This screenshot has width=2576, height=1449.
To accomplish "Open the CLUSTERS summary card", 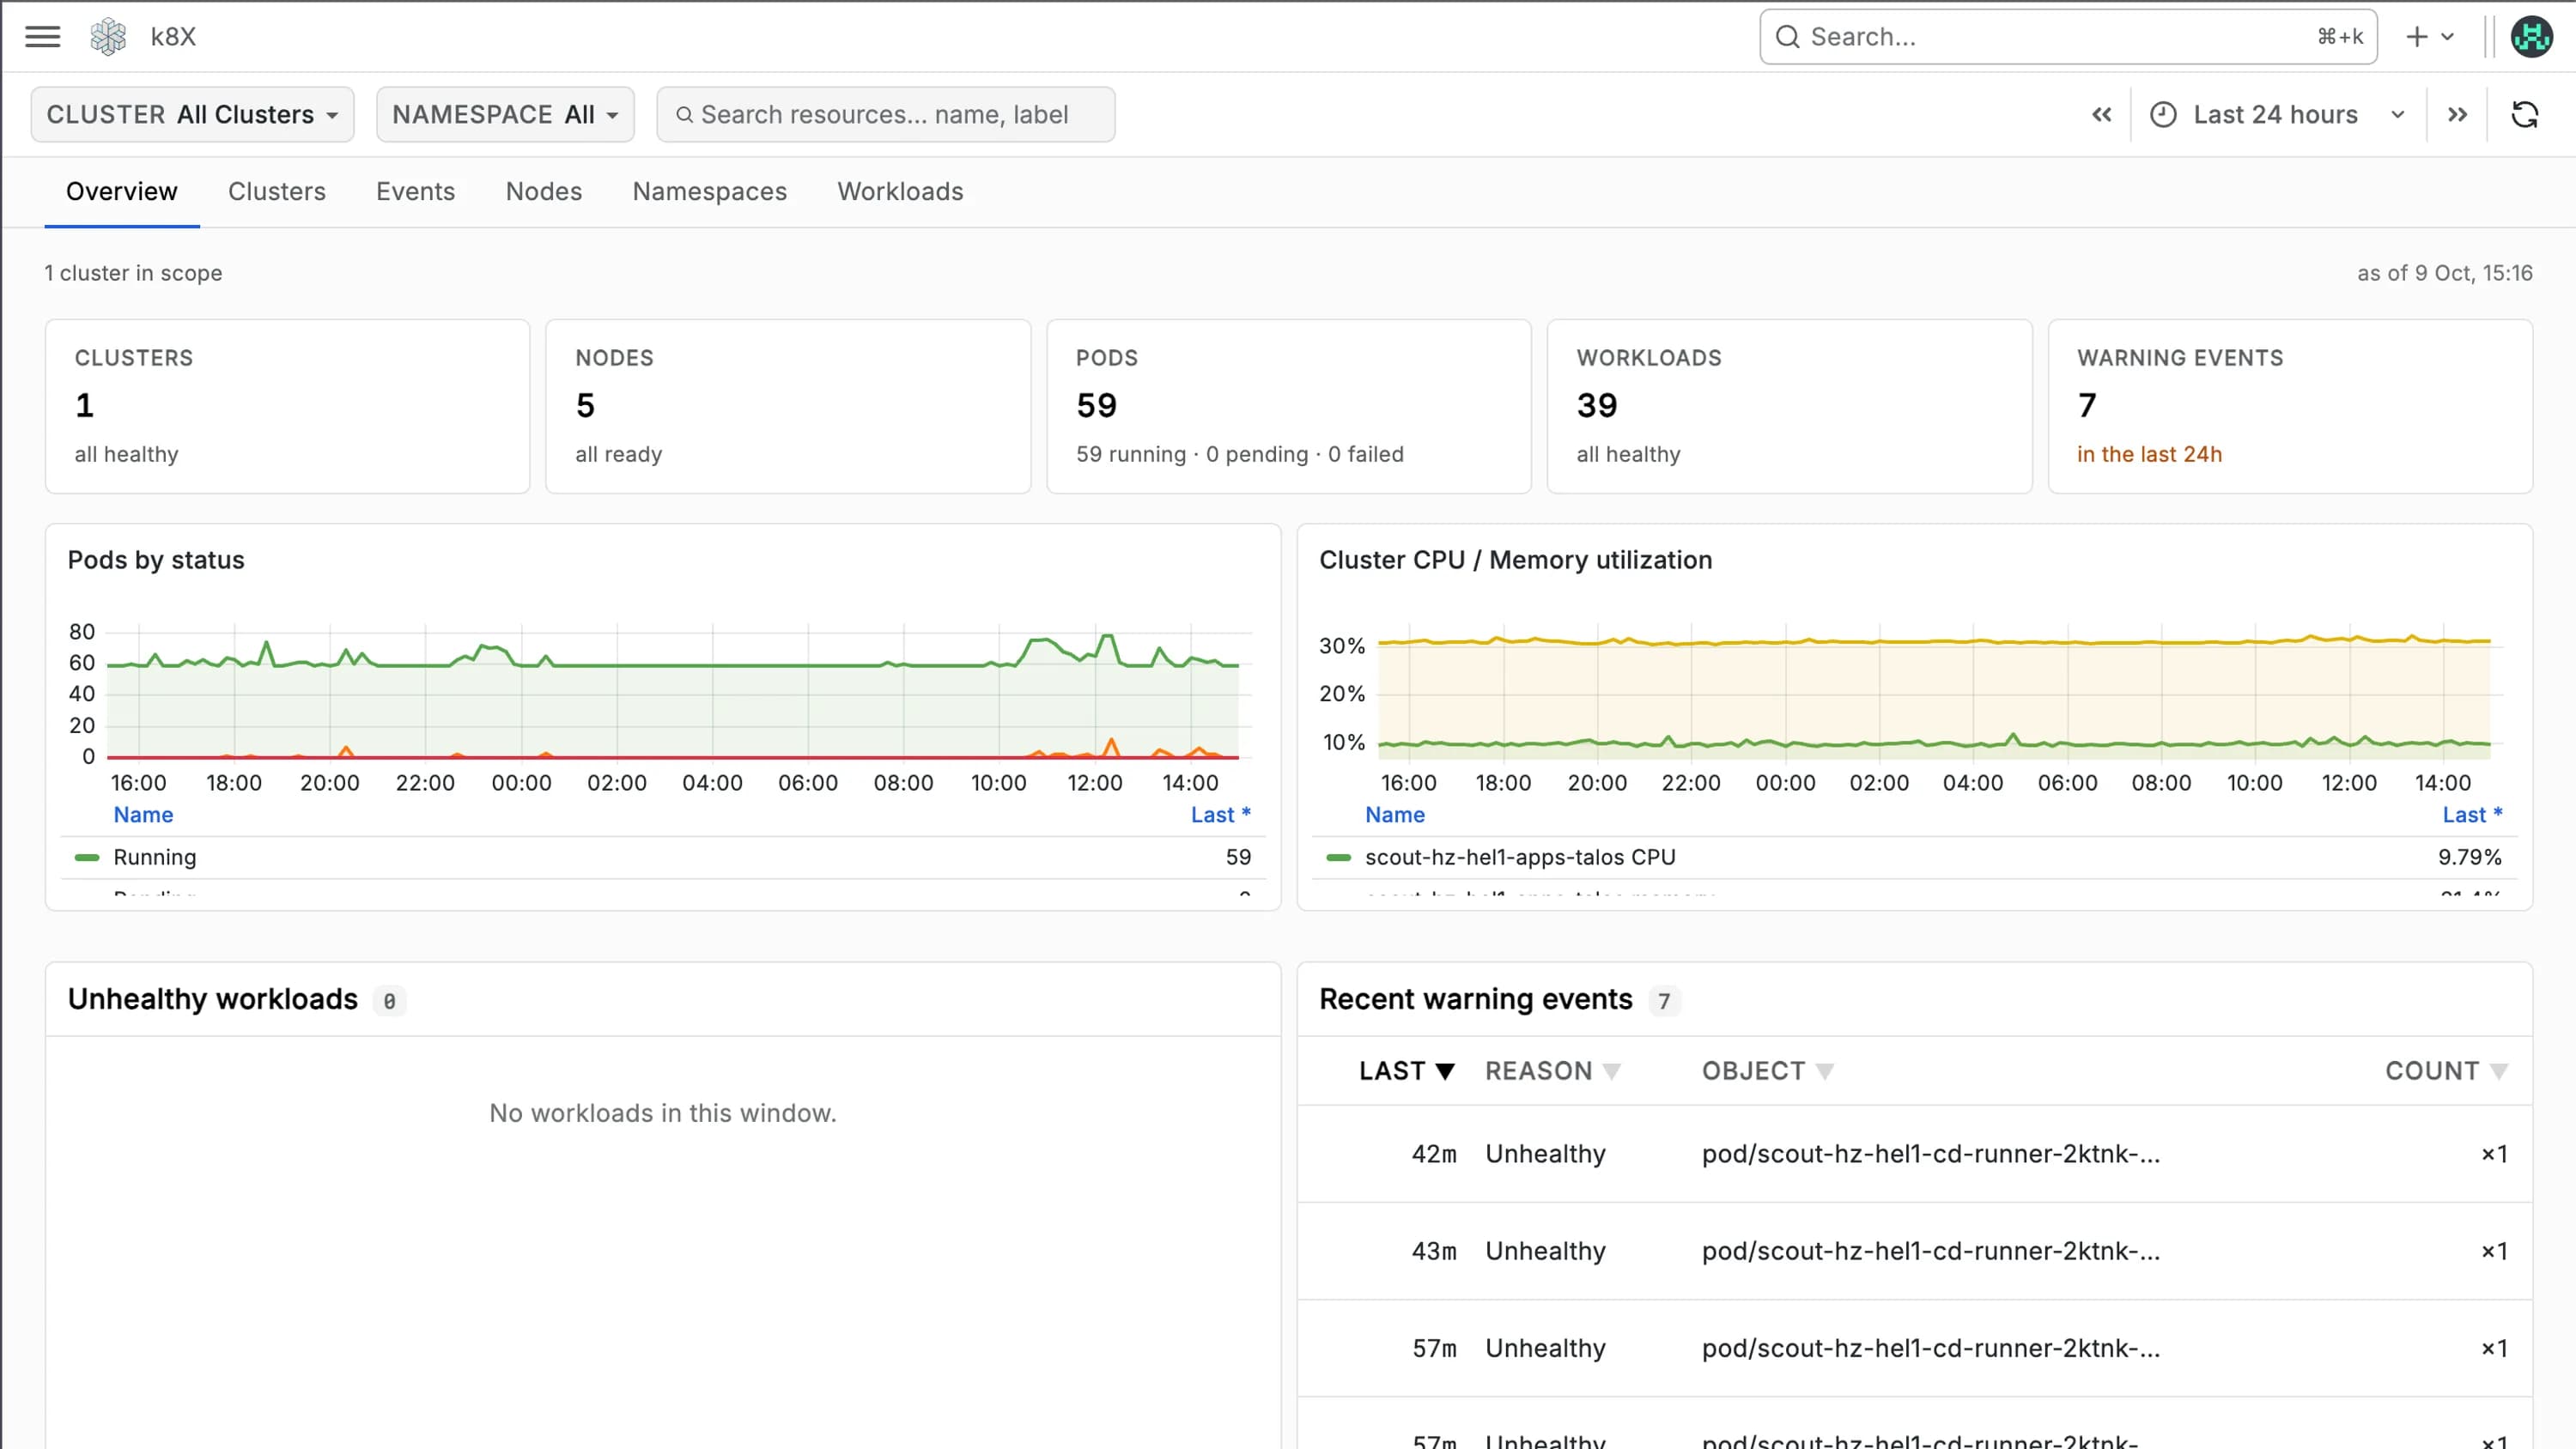I will point(287,406).
